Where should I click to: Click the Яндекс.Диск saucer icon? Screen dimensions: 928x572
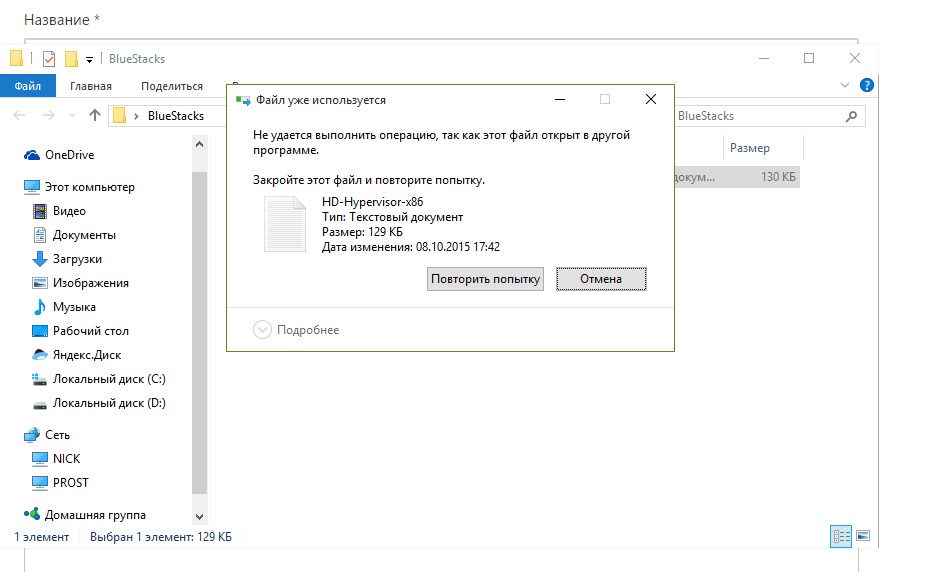point(40,355)
